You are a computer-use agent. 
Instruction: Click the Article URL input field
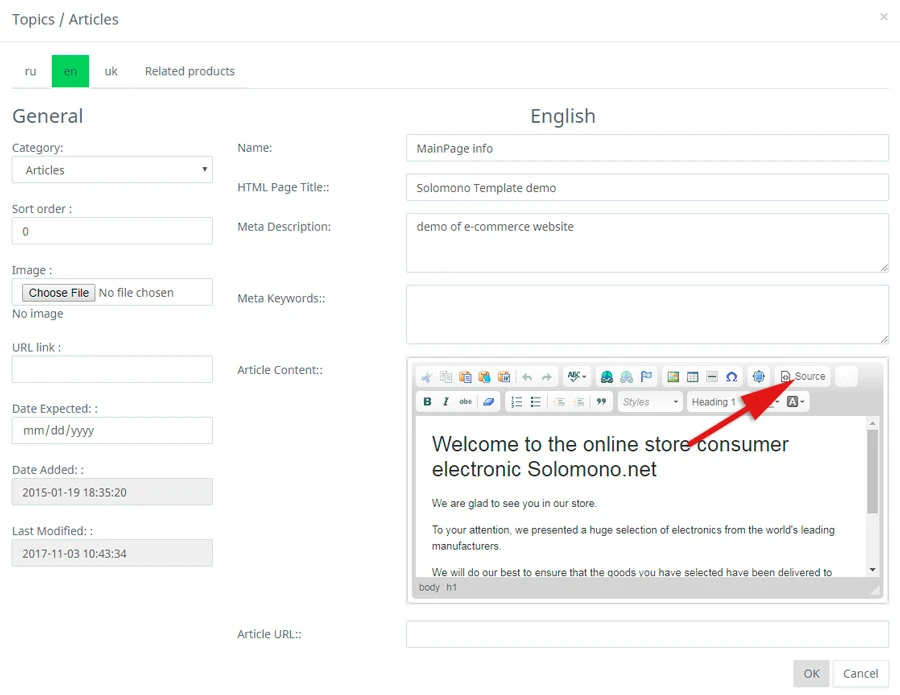pos(647,634)
